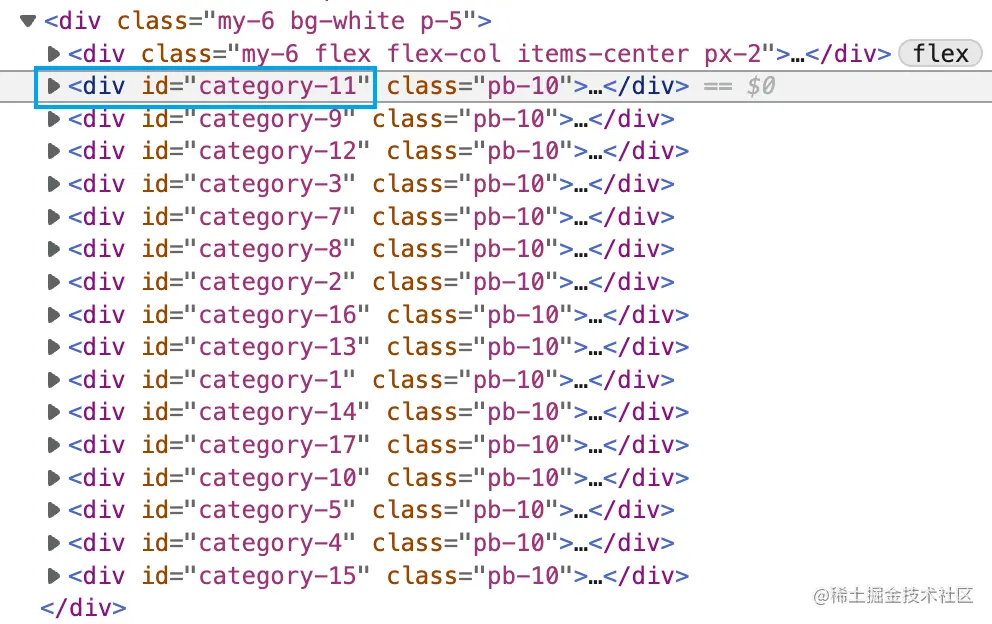Click the flex-col items-center px-2 class attribute
The height and width of the screenshot is (624, 992).
pos(459,54)
